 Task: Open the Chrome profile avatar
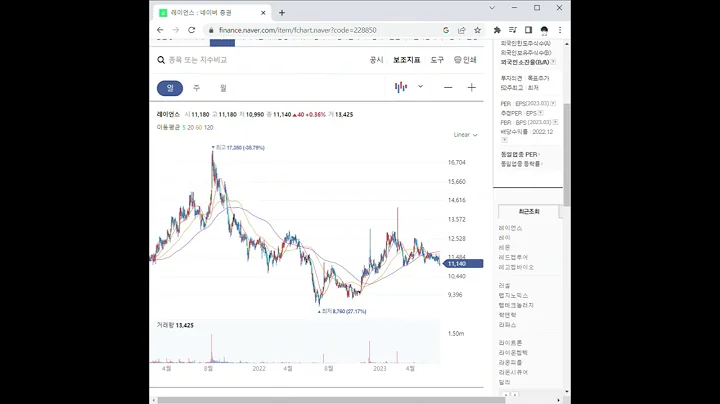pos(544,30)
